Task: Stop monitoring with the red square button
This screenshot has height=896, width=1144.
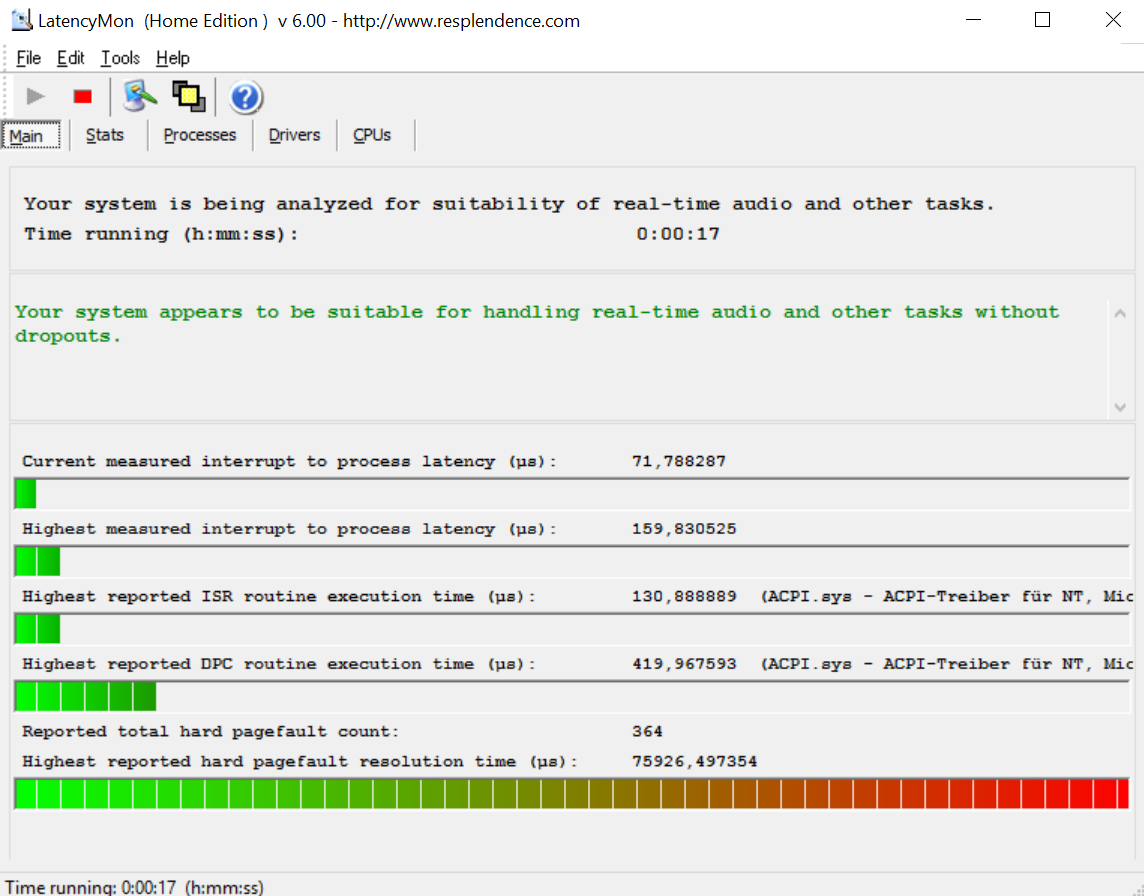Action: [x=82, y=96]
